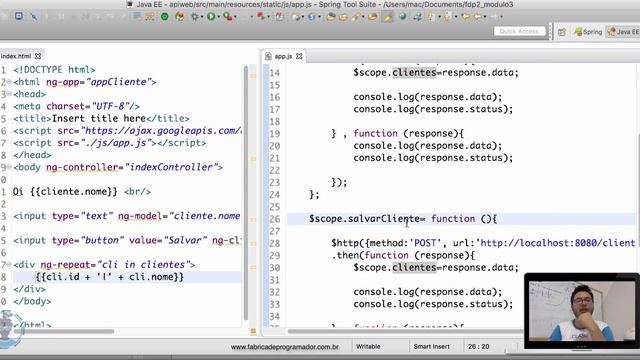The height and width of the screenshot is (360, 640).
Task: Switch to the Spring perspective
Action: click(588, 32)
